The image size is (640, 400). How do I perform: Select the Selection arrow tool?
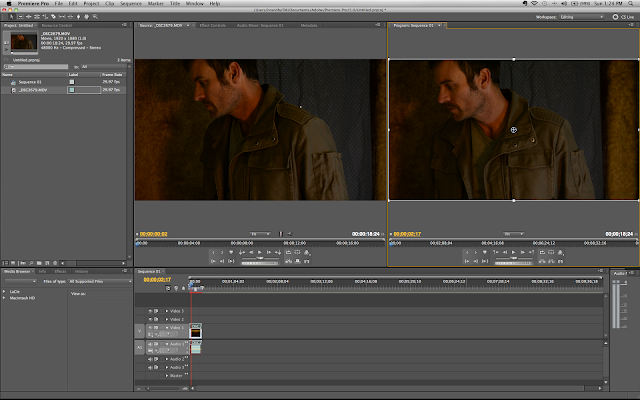pyautogui.click(x=11, y=17)
